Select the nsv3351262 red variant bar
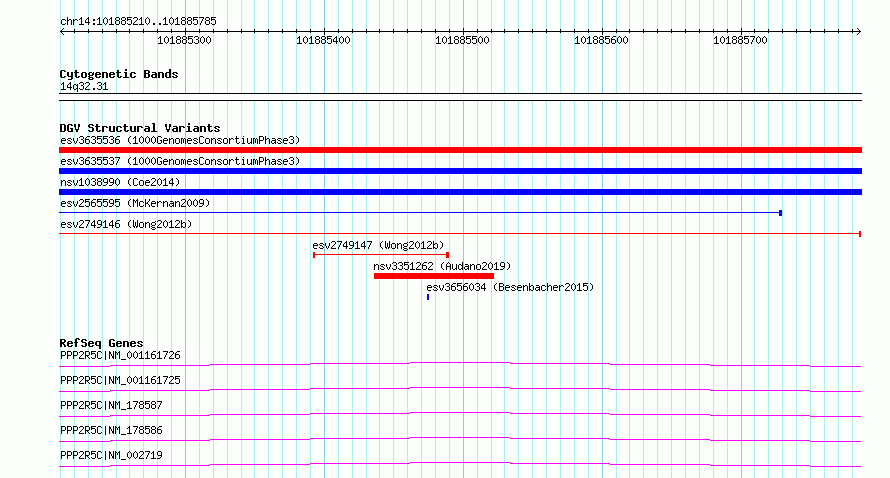 coord(434,276)
